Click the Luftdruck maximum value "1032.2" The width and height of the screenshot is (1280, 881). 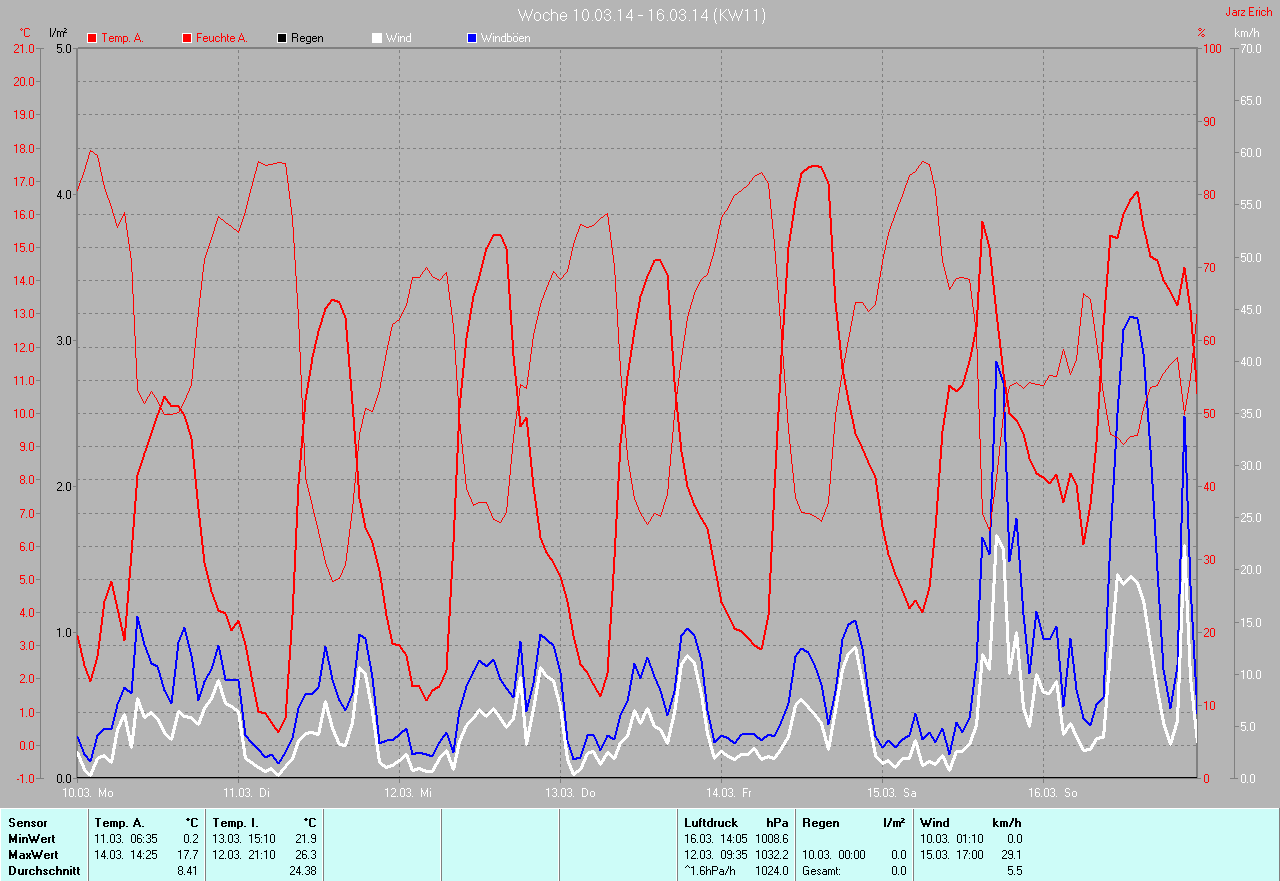[770, 855]
